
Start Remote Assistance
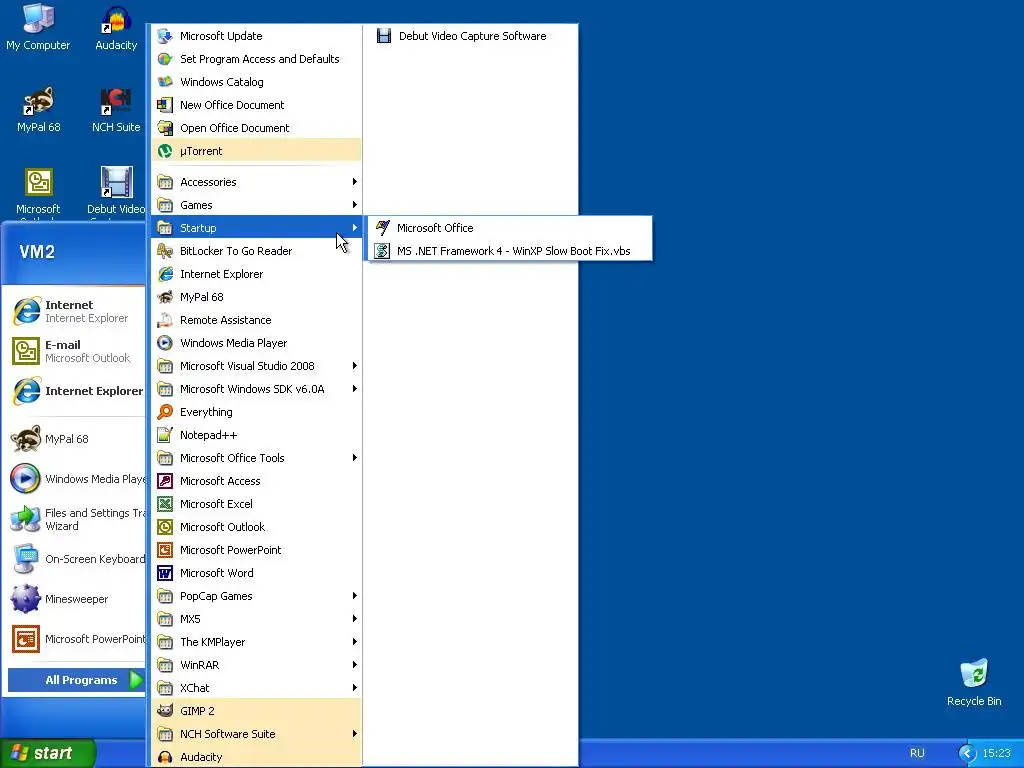pyautogui.click(x=256, y=320)
